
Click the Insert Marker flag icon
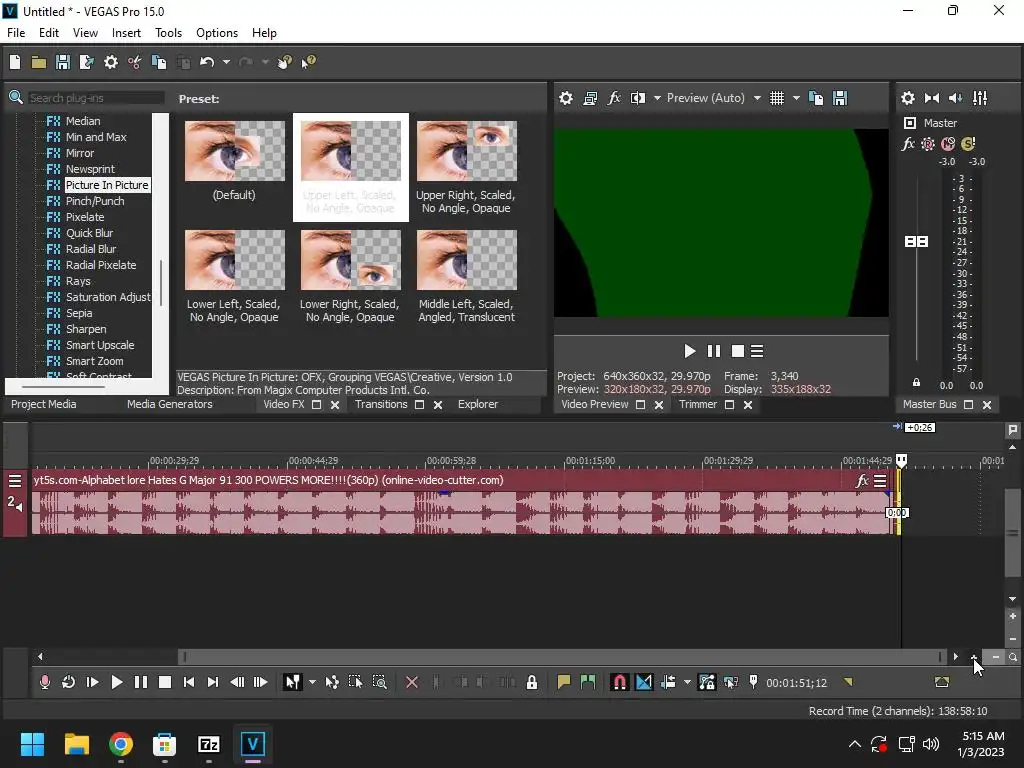564,682
